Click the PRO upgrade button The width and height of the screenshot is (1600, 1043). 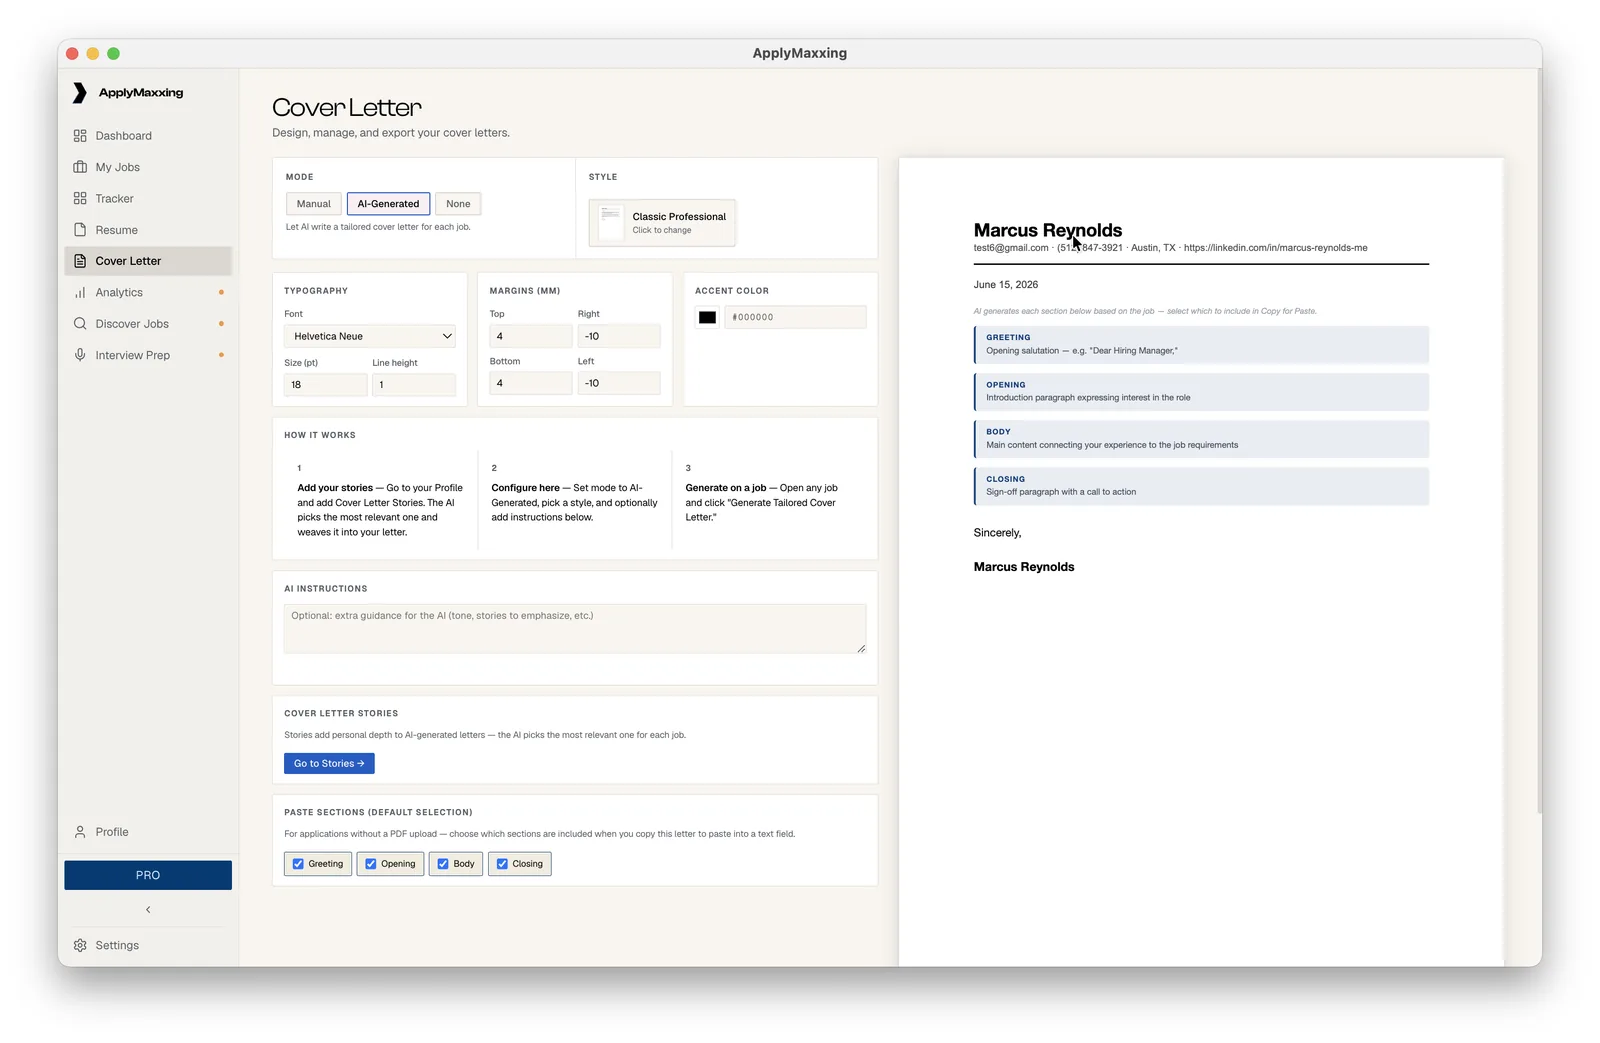148,875
